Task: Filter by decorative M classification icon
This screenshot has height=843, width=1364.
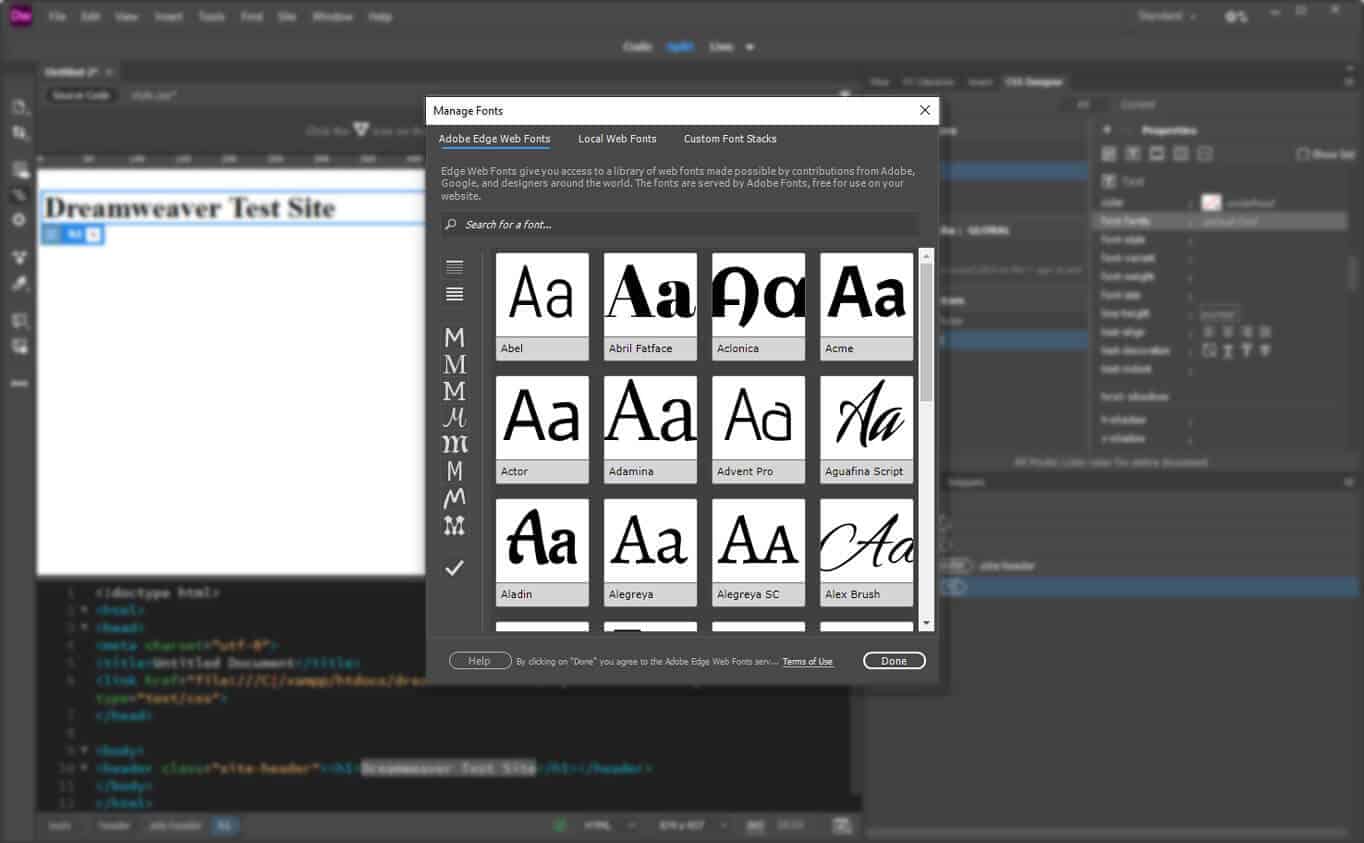Action: pyautogui.click(x=454, y=525)
